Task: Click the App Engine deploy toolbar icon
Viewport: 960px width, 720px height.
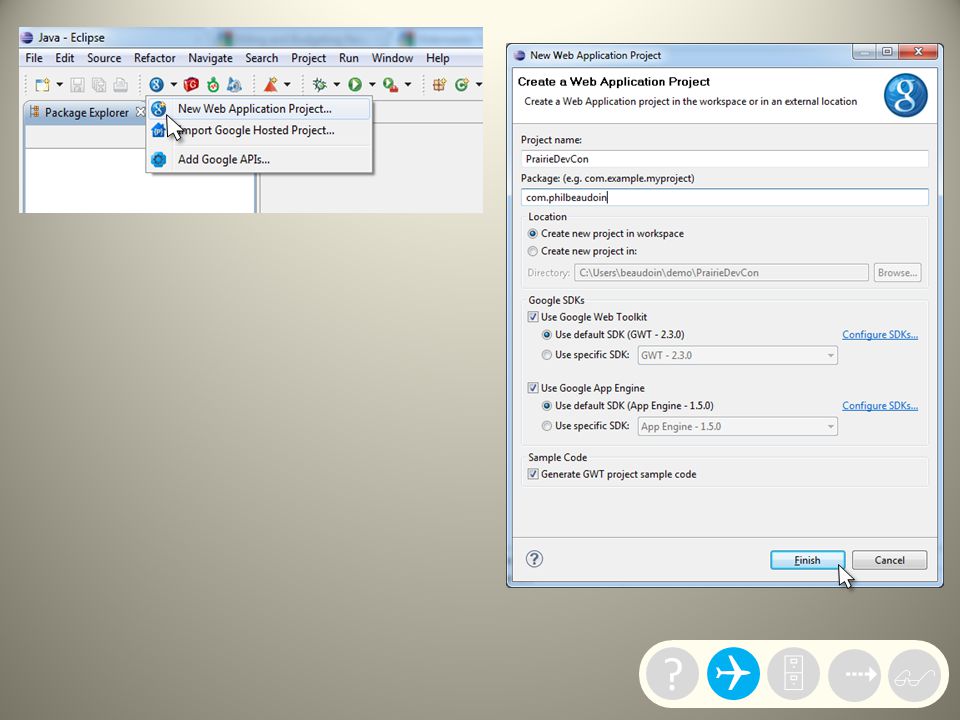Action: 234,84
